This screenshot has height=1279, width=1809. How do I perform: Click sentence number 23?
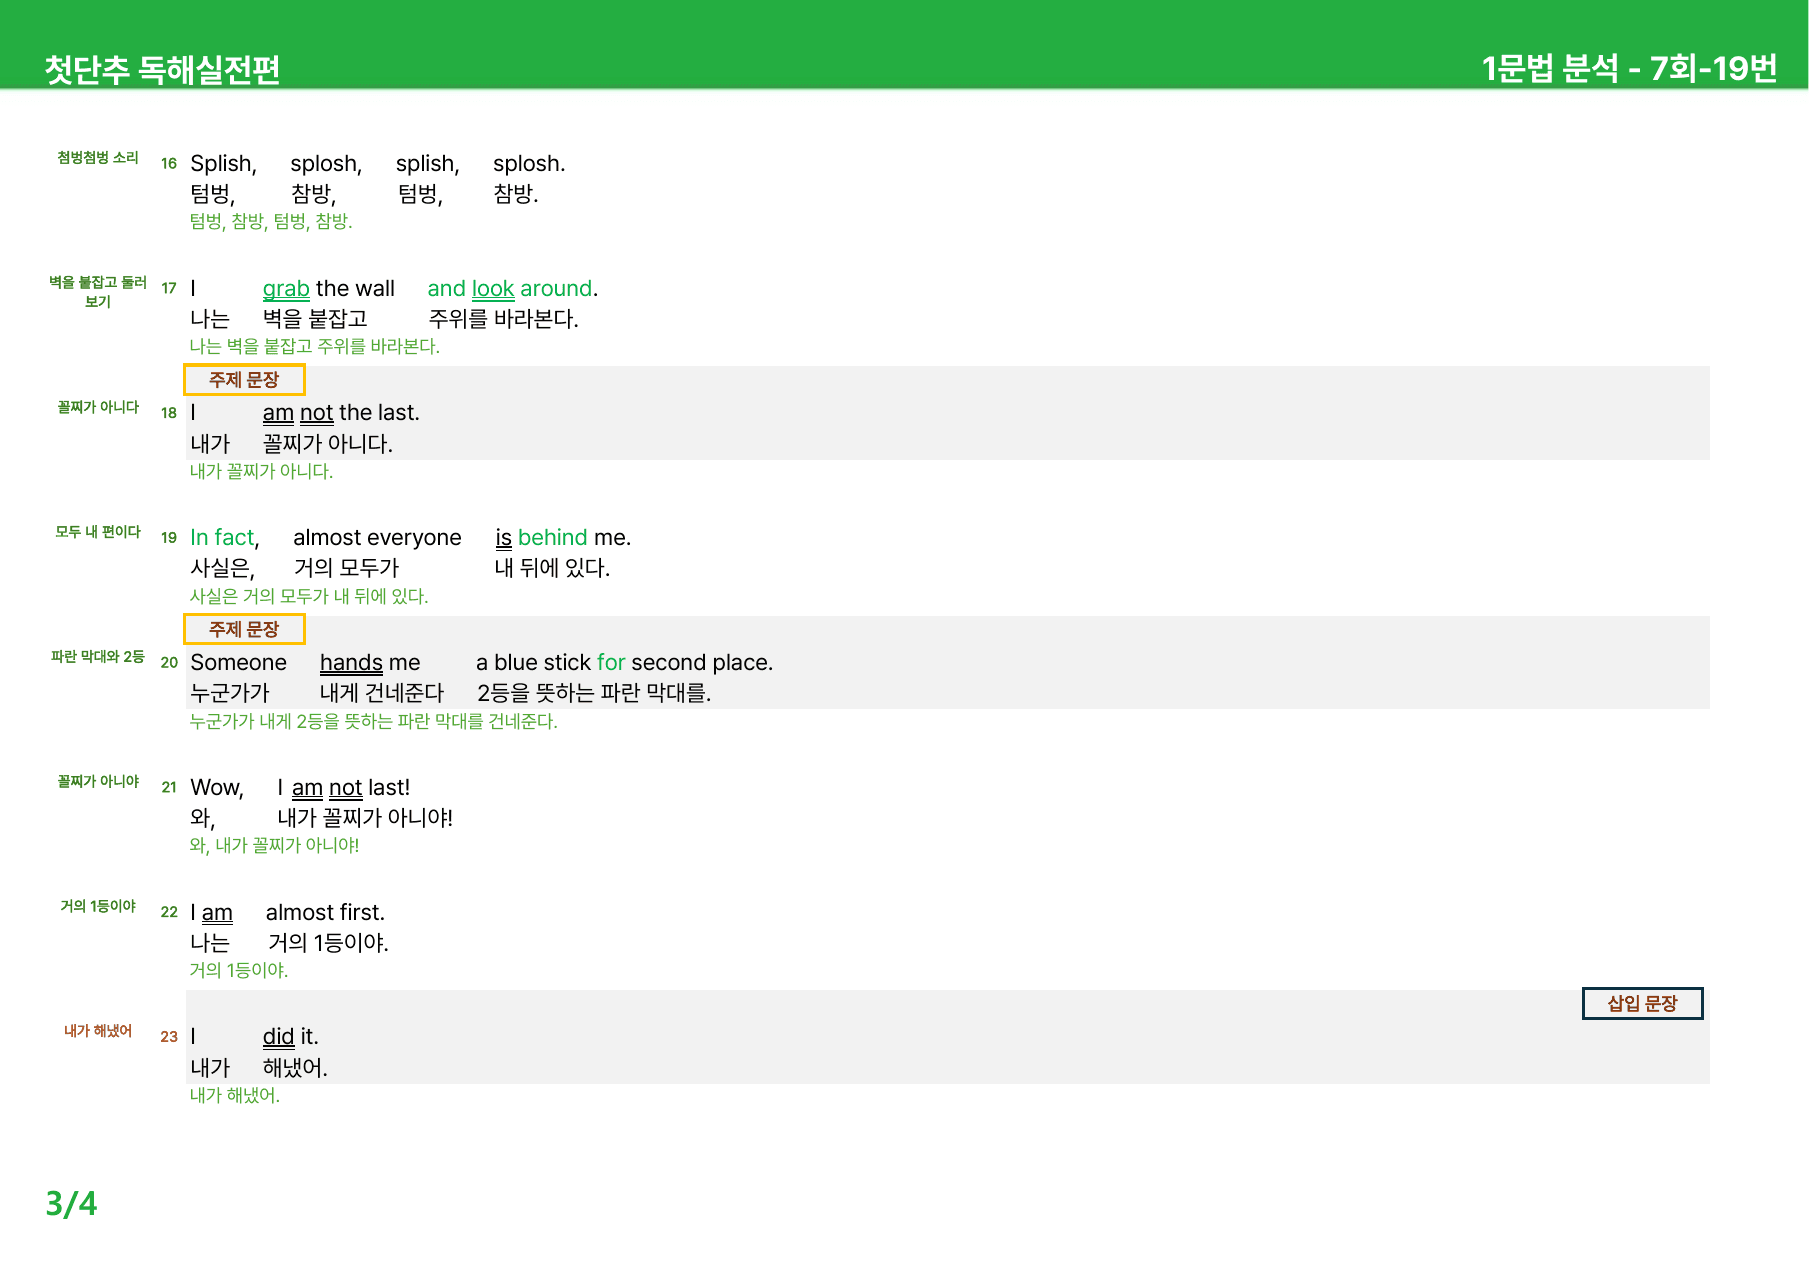169,1037
